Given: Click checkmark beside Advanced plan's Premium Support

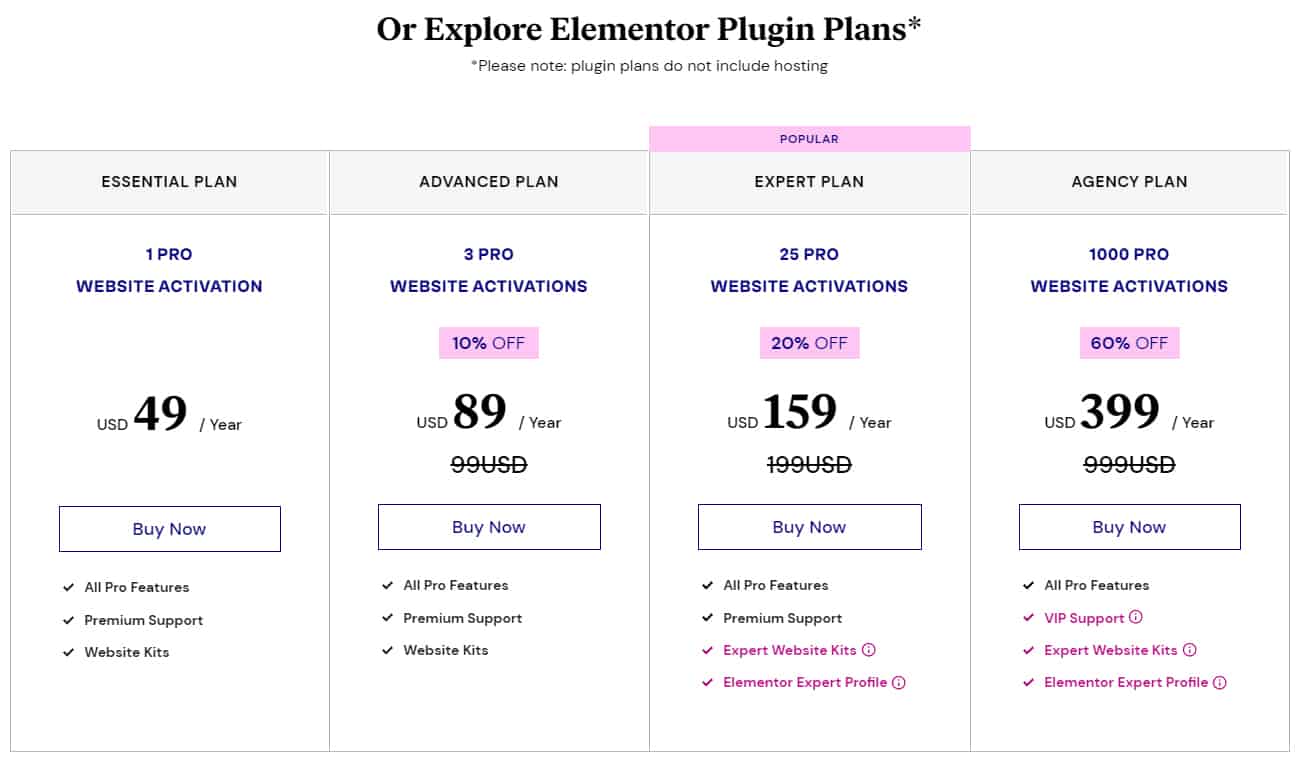Looking at the screenshot, I should pos(387,618).
